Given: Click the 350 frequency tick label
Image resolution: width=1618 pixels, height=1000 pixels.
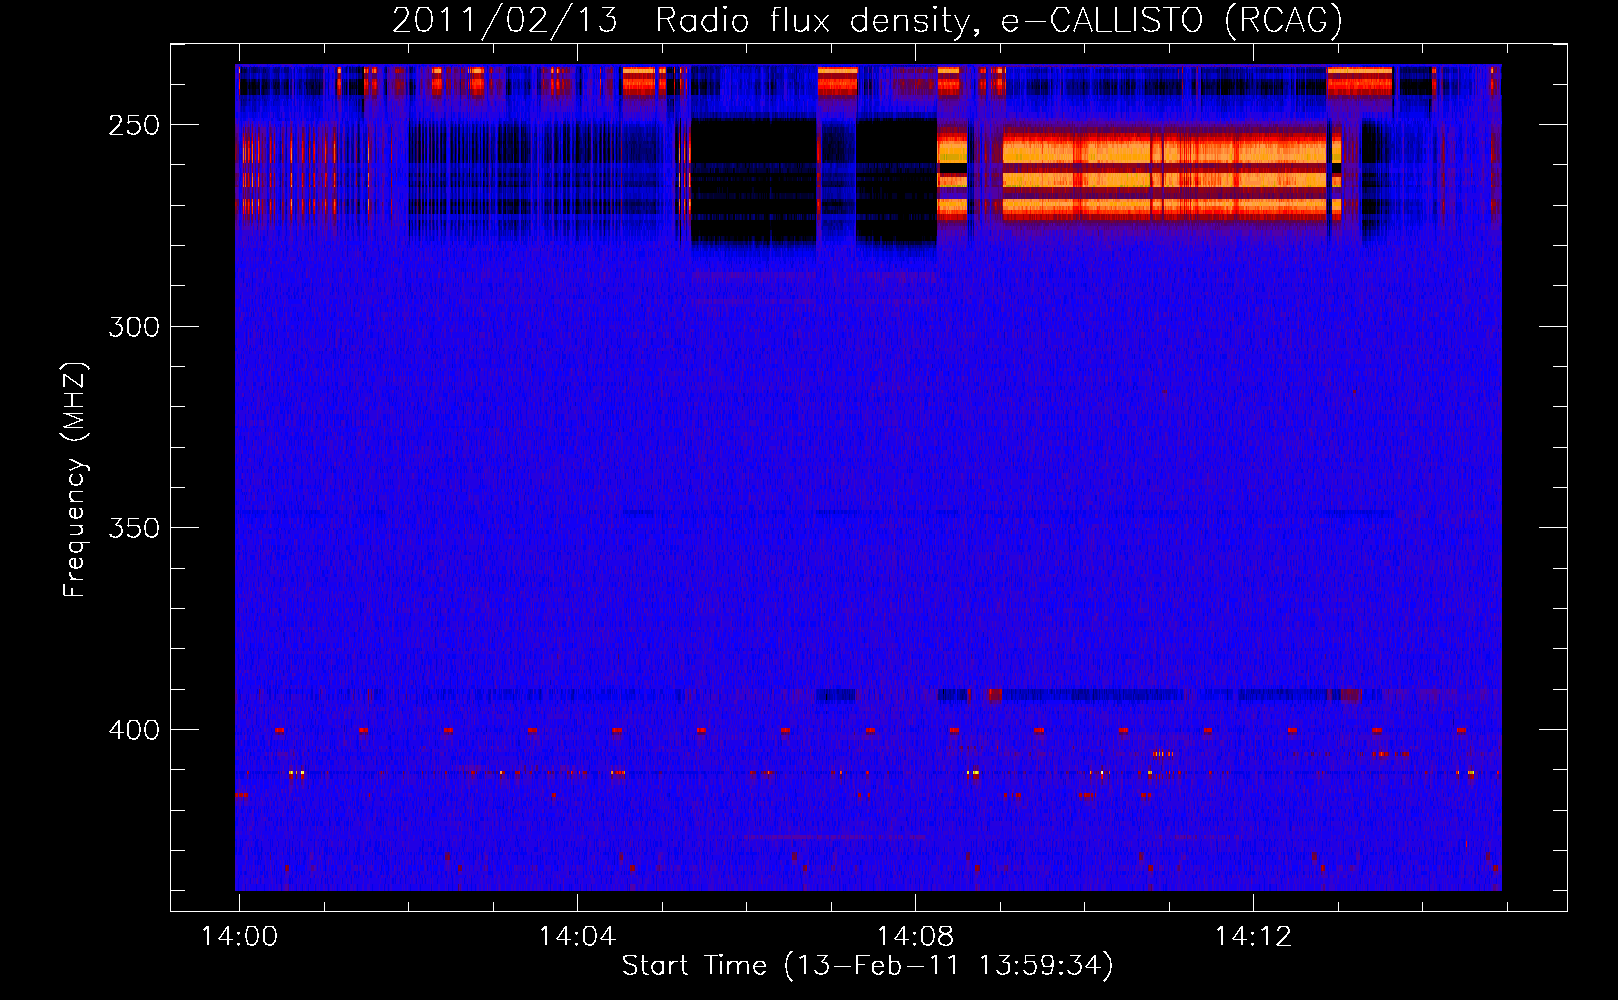Looking at the screenshot, I should tap(134, 528).
